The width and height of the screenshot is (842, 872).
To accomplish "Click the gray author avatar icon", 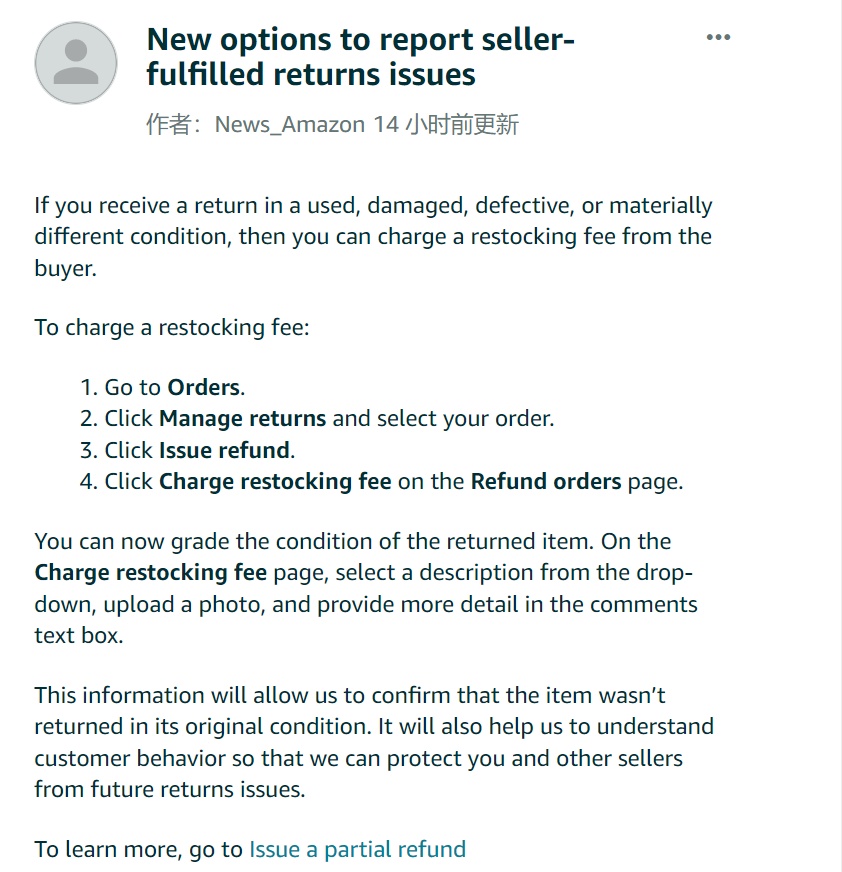I will [76, 63].
